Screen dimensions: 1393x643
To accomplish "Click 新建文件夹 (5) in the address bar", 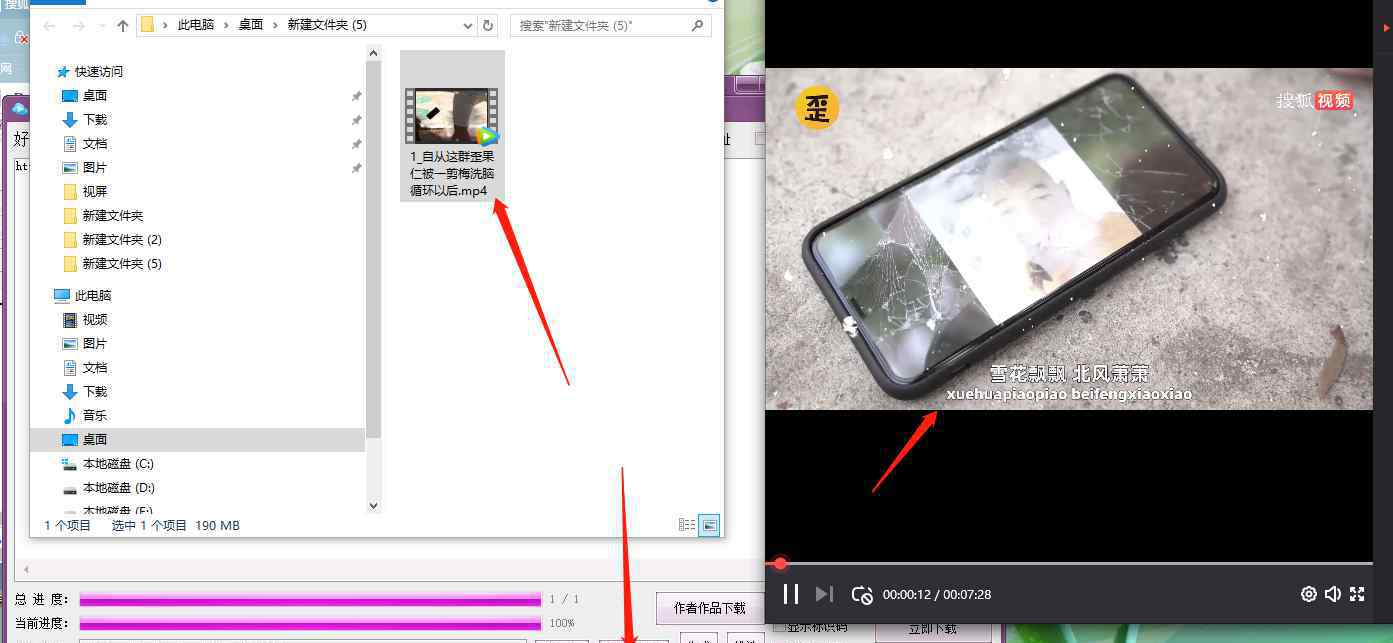I will coord(327,25).
